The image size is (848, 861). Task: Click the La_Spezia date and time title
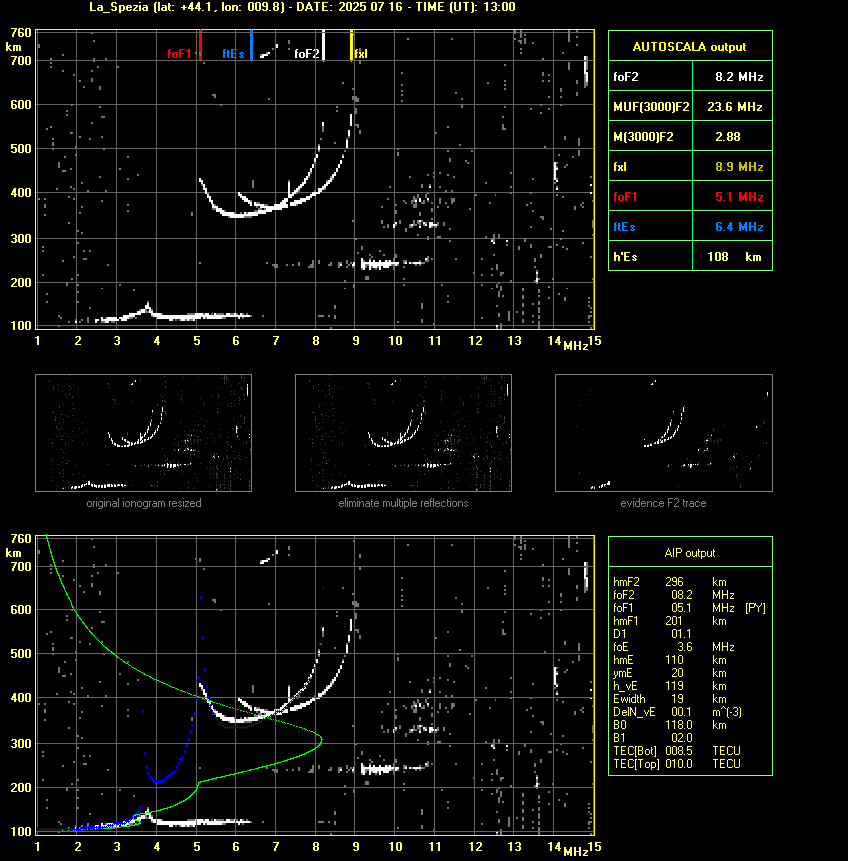tap(302, 7)
